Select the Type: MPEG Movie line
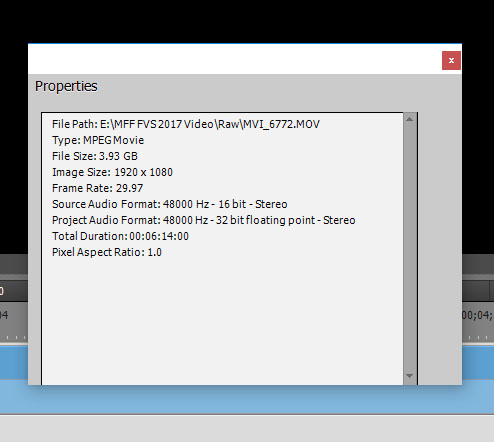Viewport: 494px width, 442px height. pos(98,140)
